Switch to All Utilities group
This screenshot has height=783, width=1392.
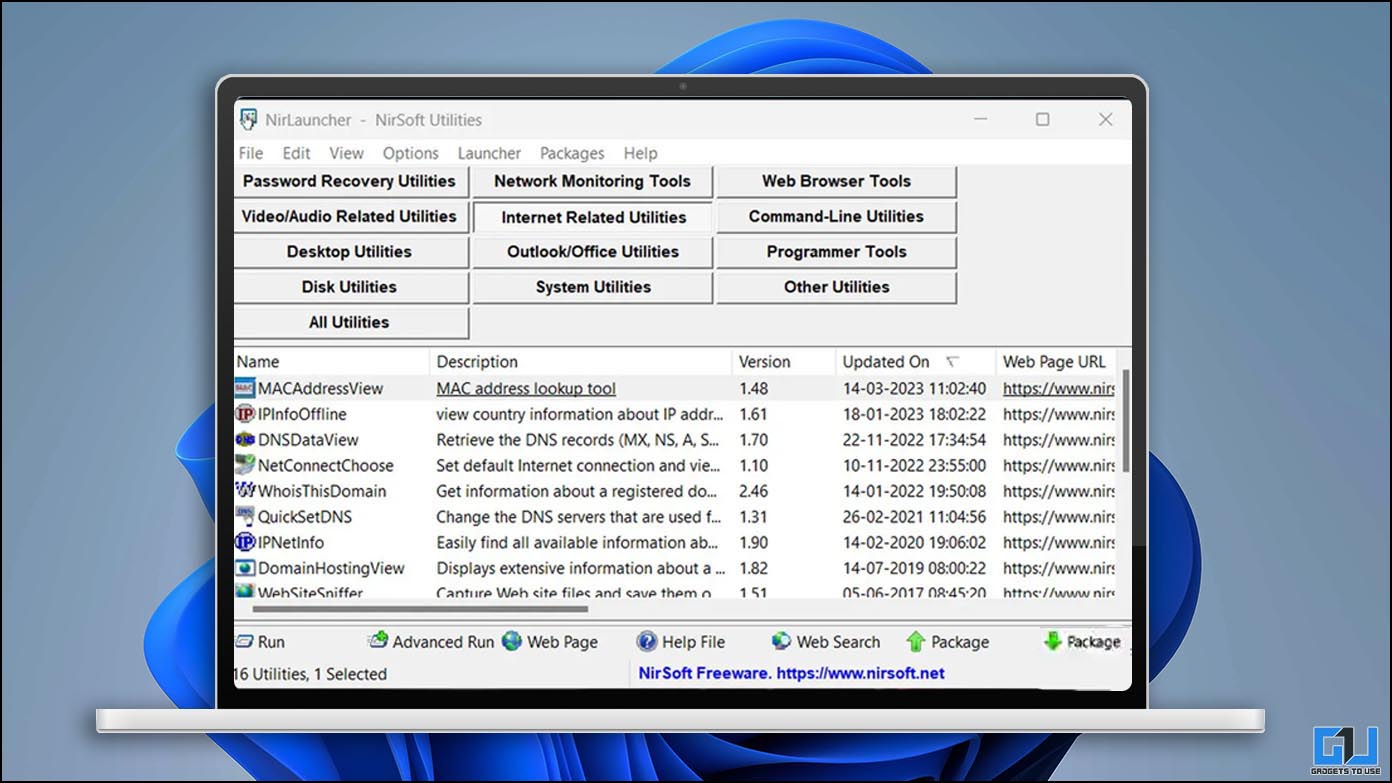pyautogui.click(x=351, y=322)
